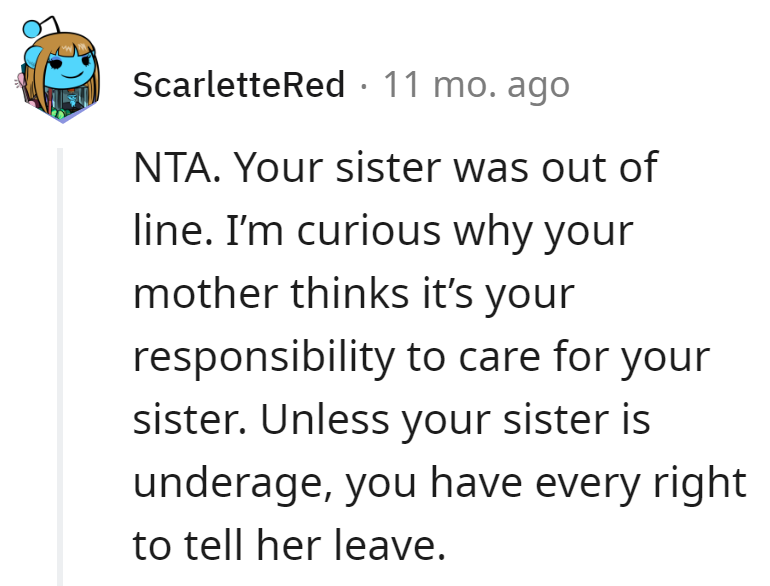
Task: Click the words "every right"
Action: point(640,484)
